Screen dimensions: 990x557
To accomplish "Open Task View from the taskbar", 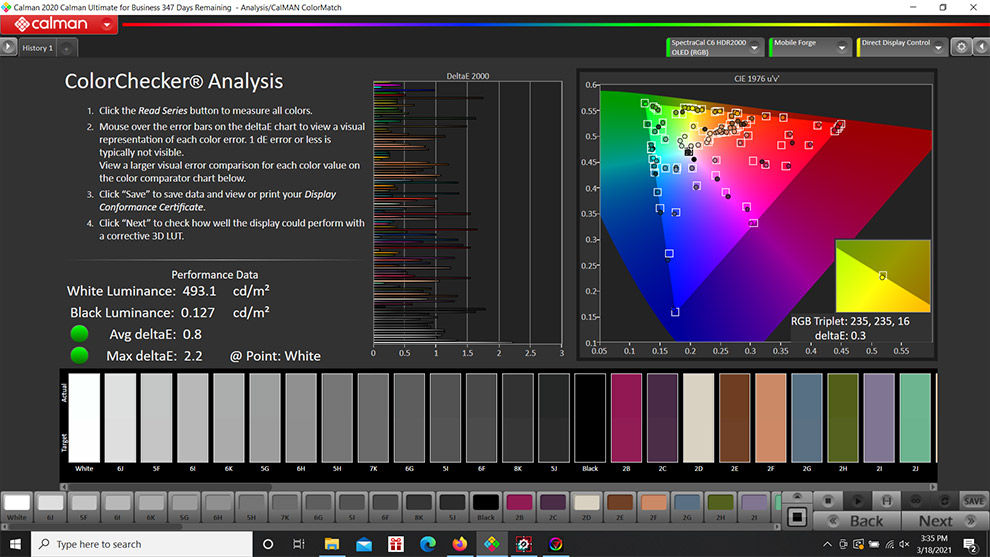I will point(299,544).
